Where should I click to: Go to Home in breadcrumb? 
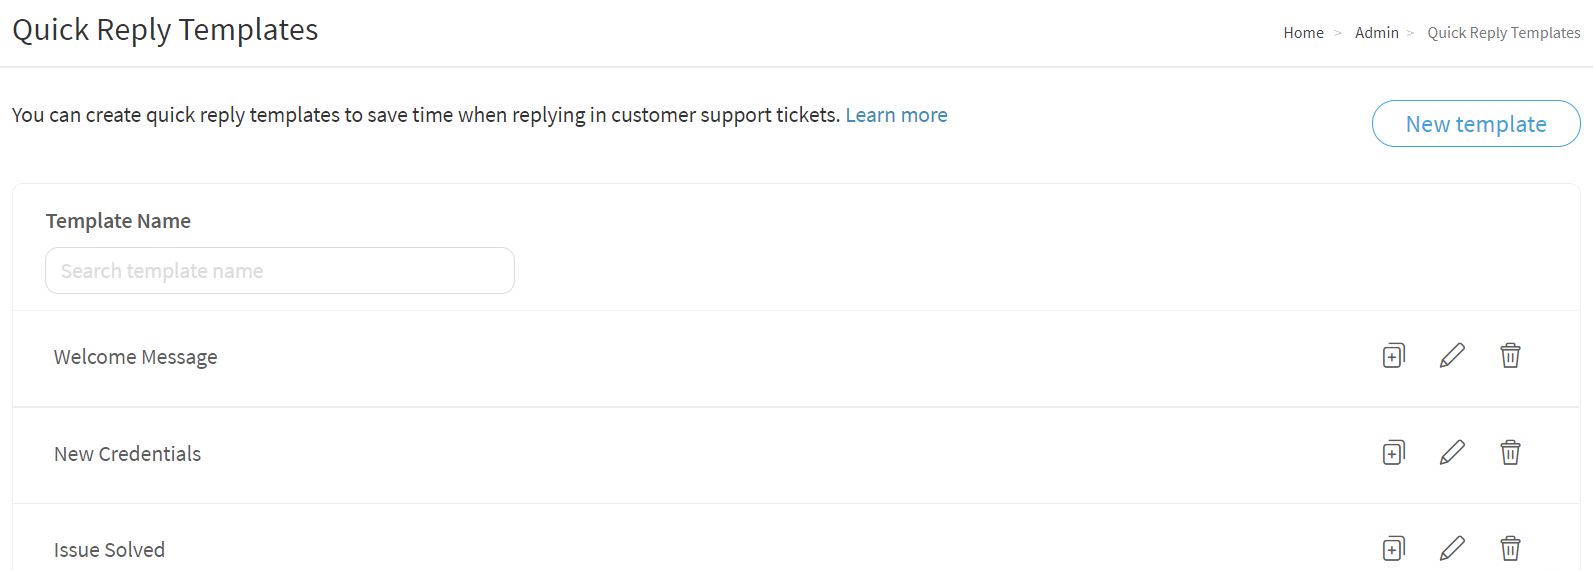tap(1303, 33)
